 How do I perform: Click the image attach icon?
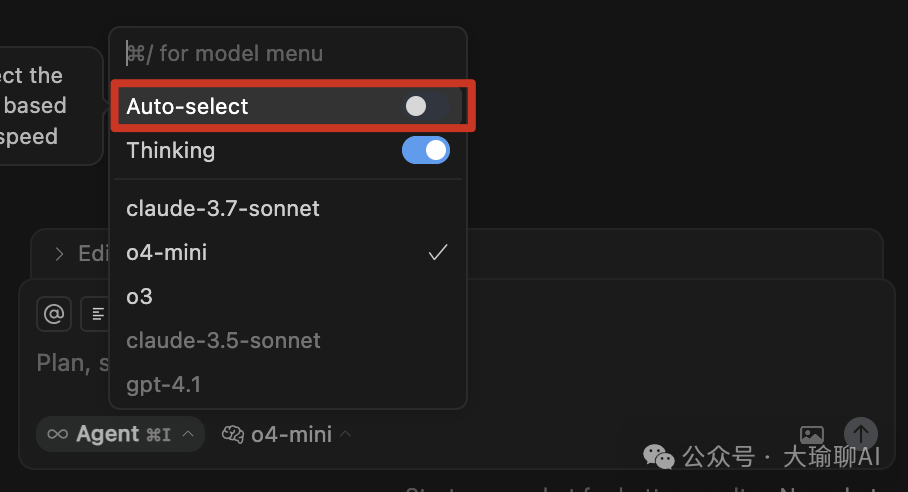tap(812, 434)
